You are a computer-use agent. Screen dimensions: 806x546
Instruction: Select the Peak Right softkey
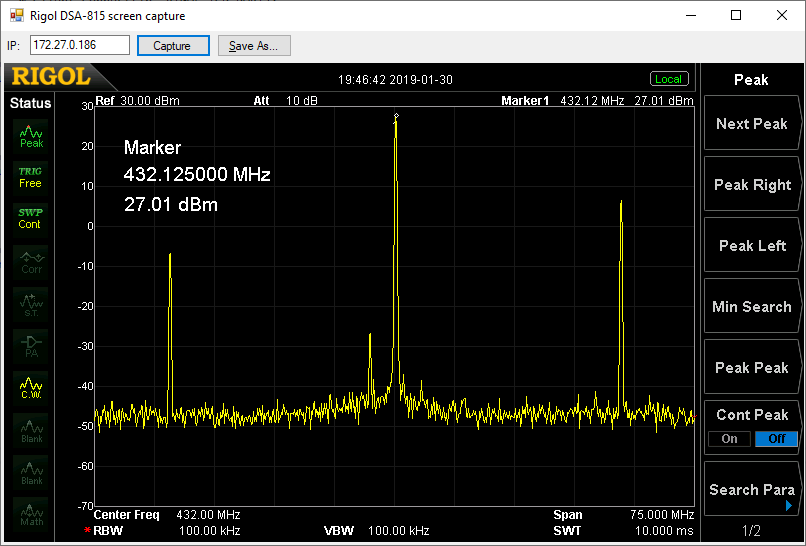[752, 185]
